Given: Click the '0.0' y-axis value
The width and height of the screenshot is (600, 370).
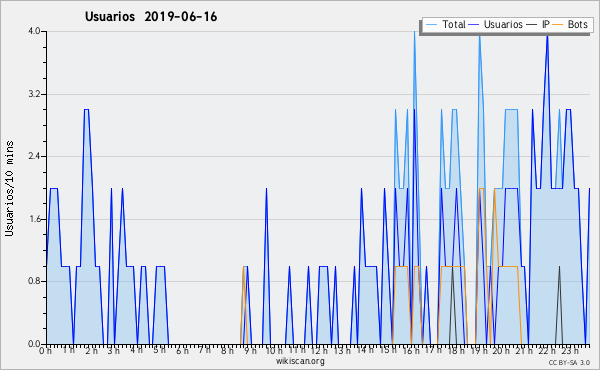Looking at the screenshot, I should (34, 344).
